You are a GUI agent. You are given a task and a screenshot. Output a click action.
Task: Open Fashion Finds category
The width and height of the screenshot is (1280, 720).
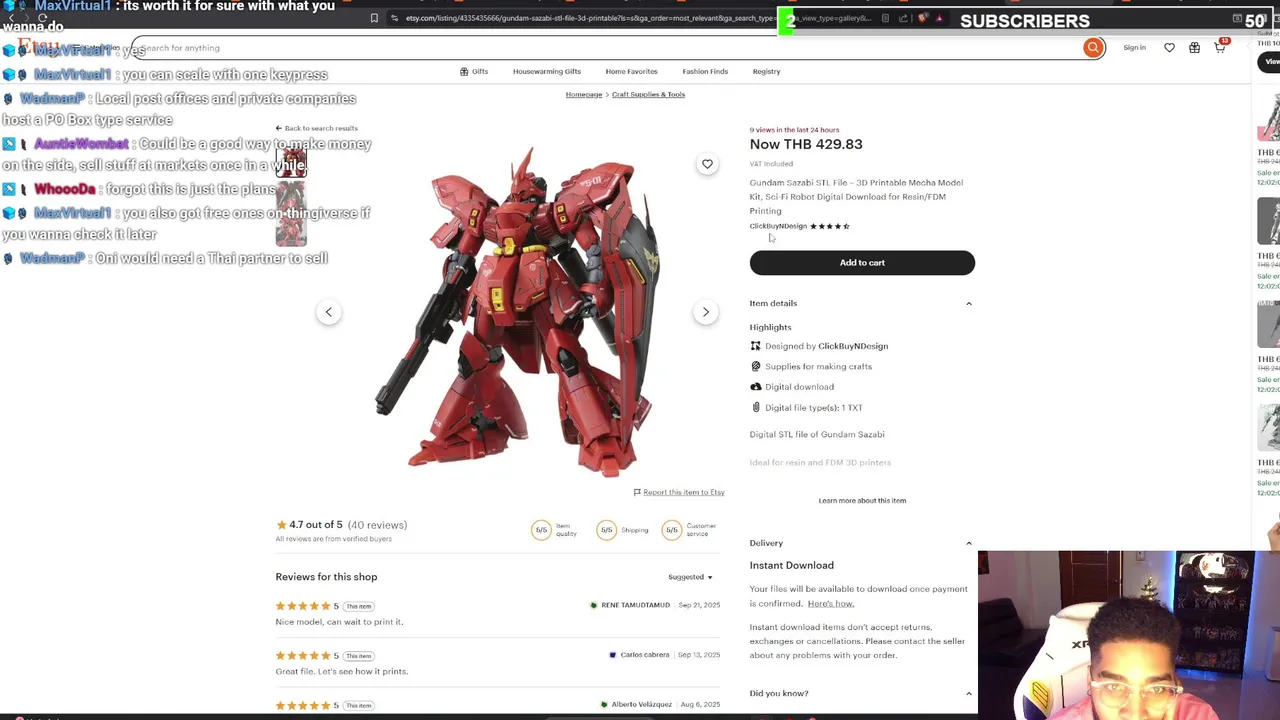[705, 71]
